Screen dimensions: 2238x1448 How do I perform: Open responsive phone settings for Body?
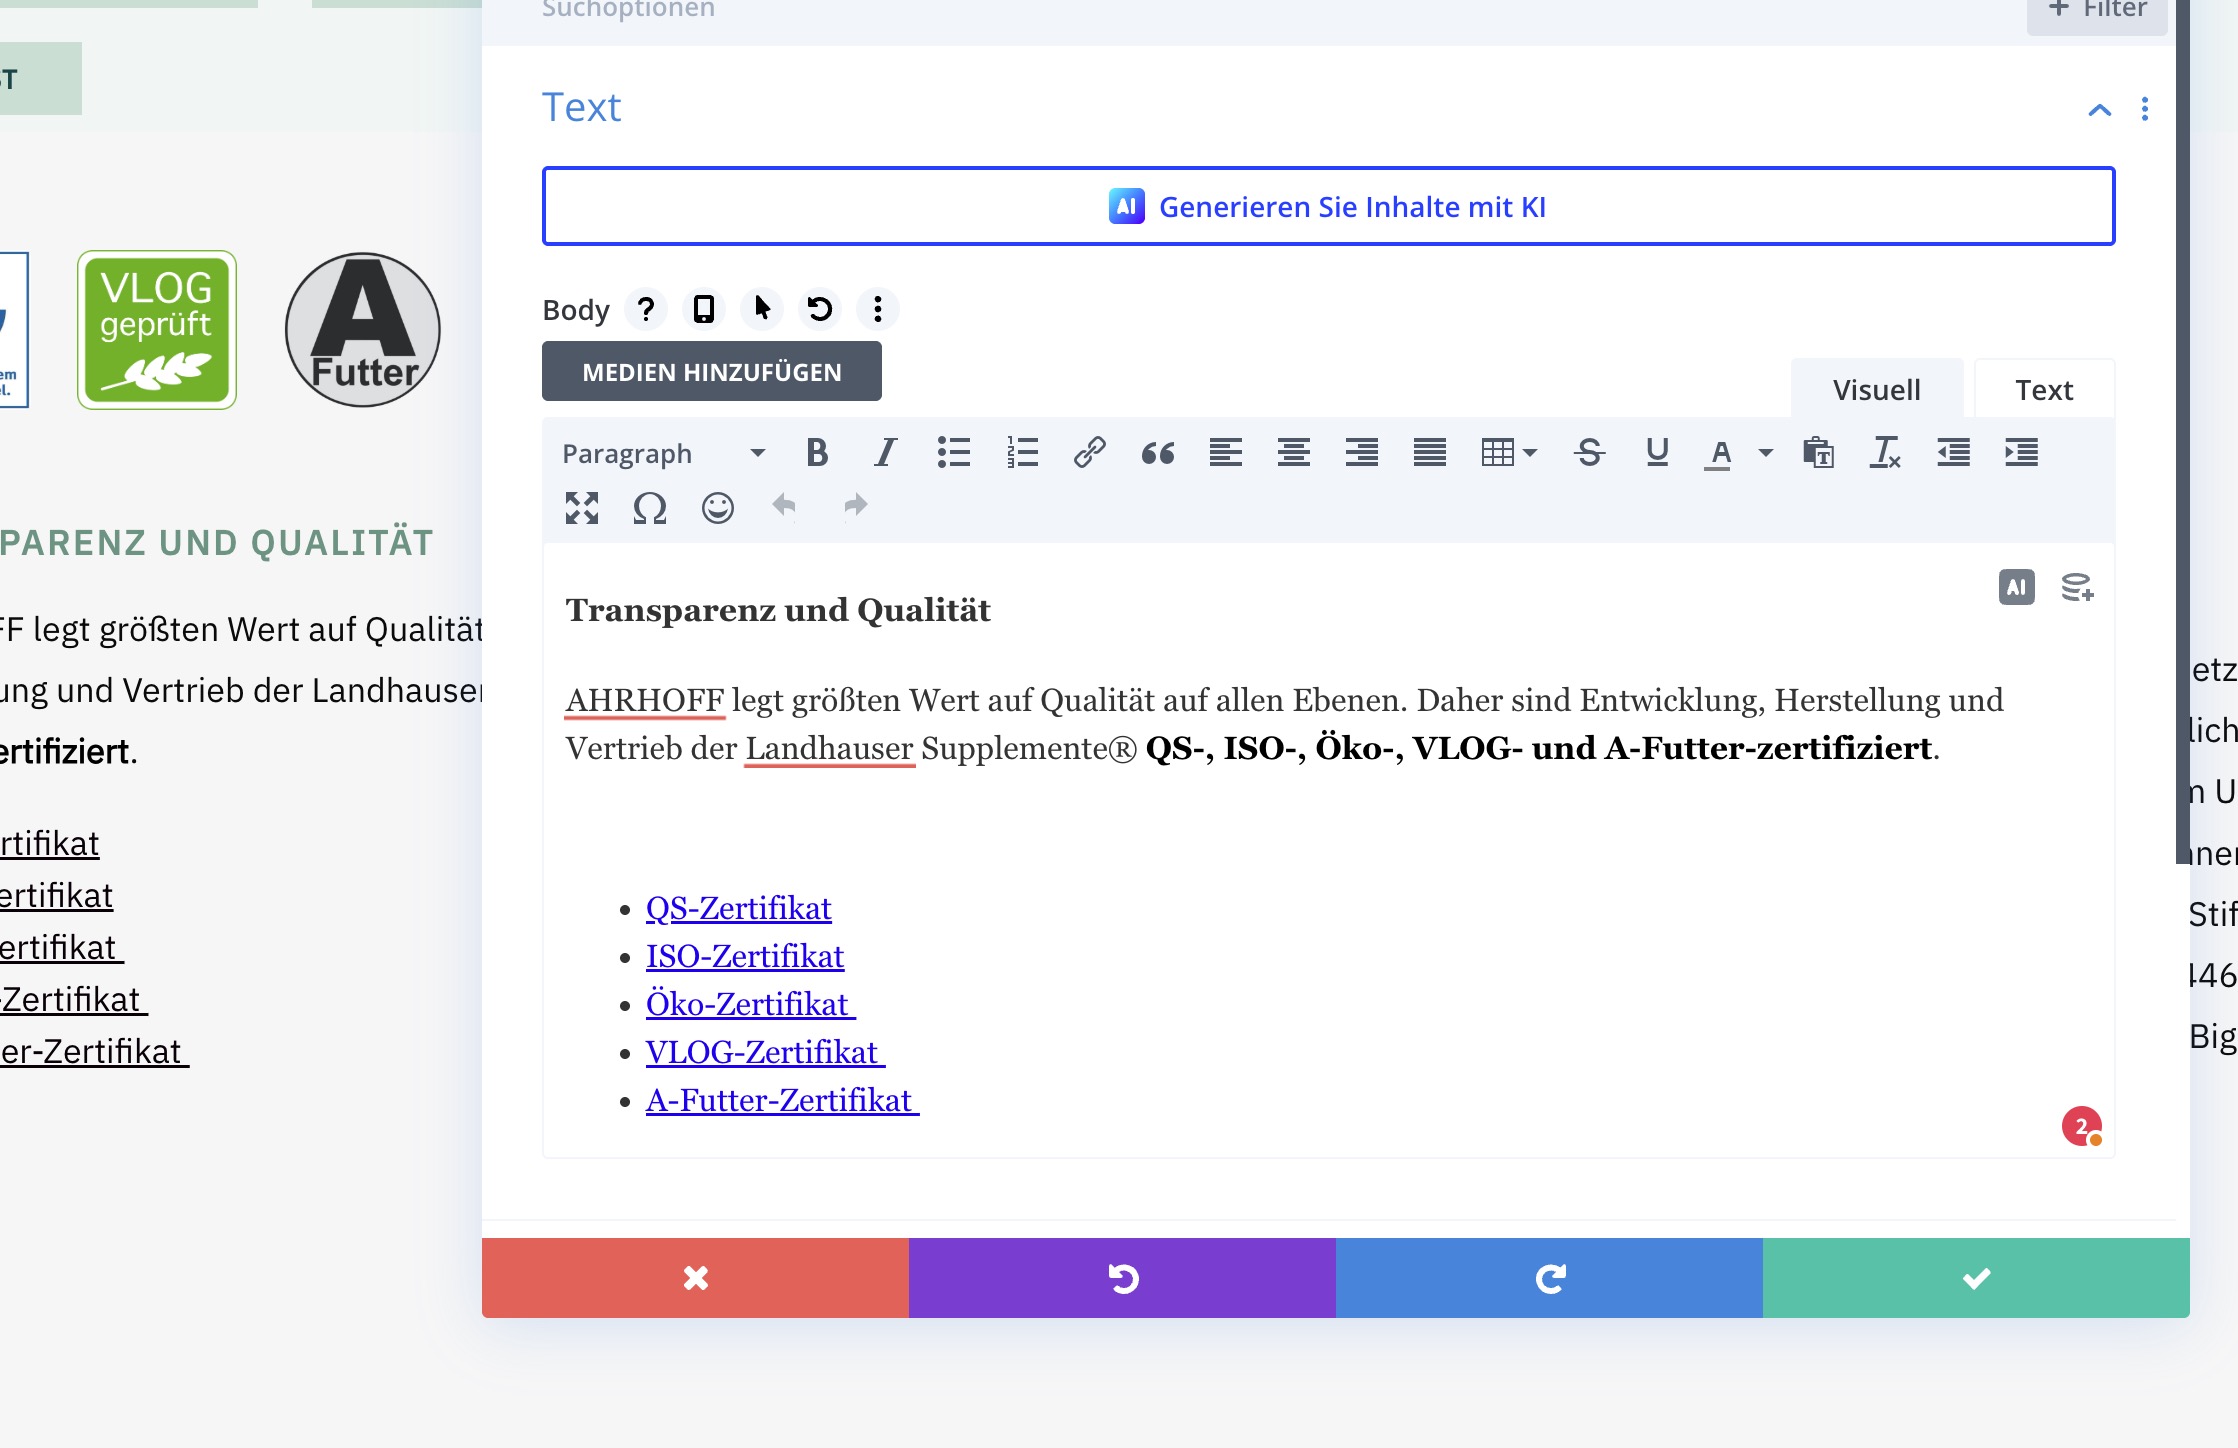tap(704, 309)
